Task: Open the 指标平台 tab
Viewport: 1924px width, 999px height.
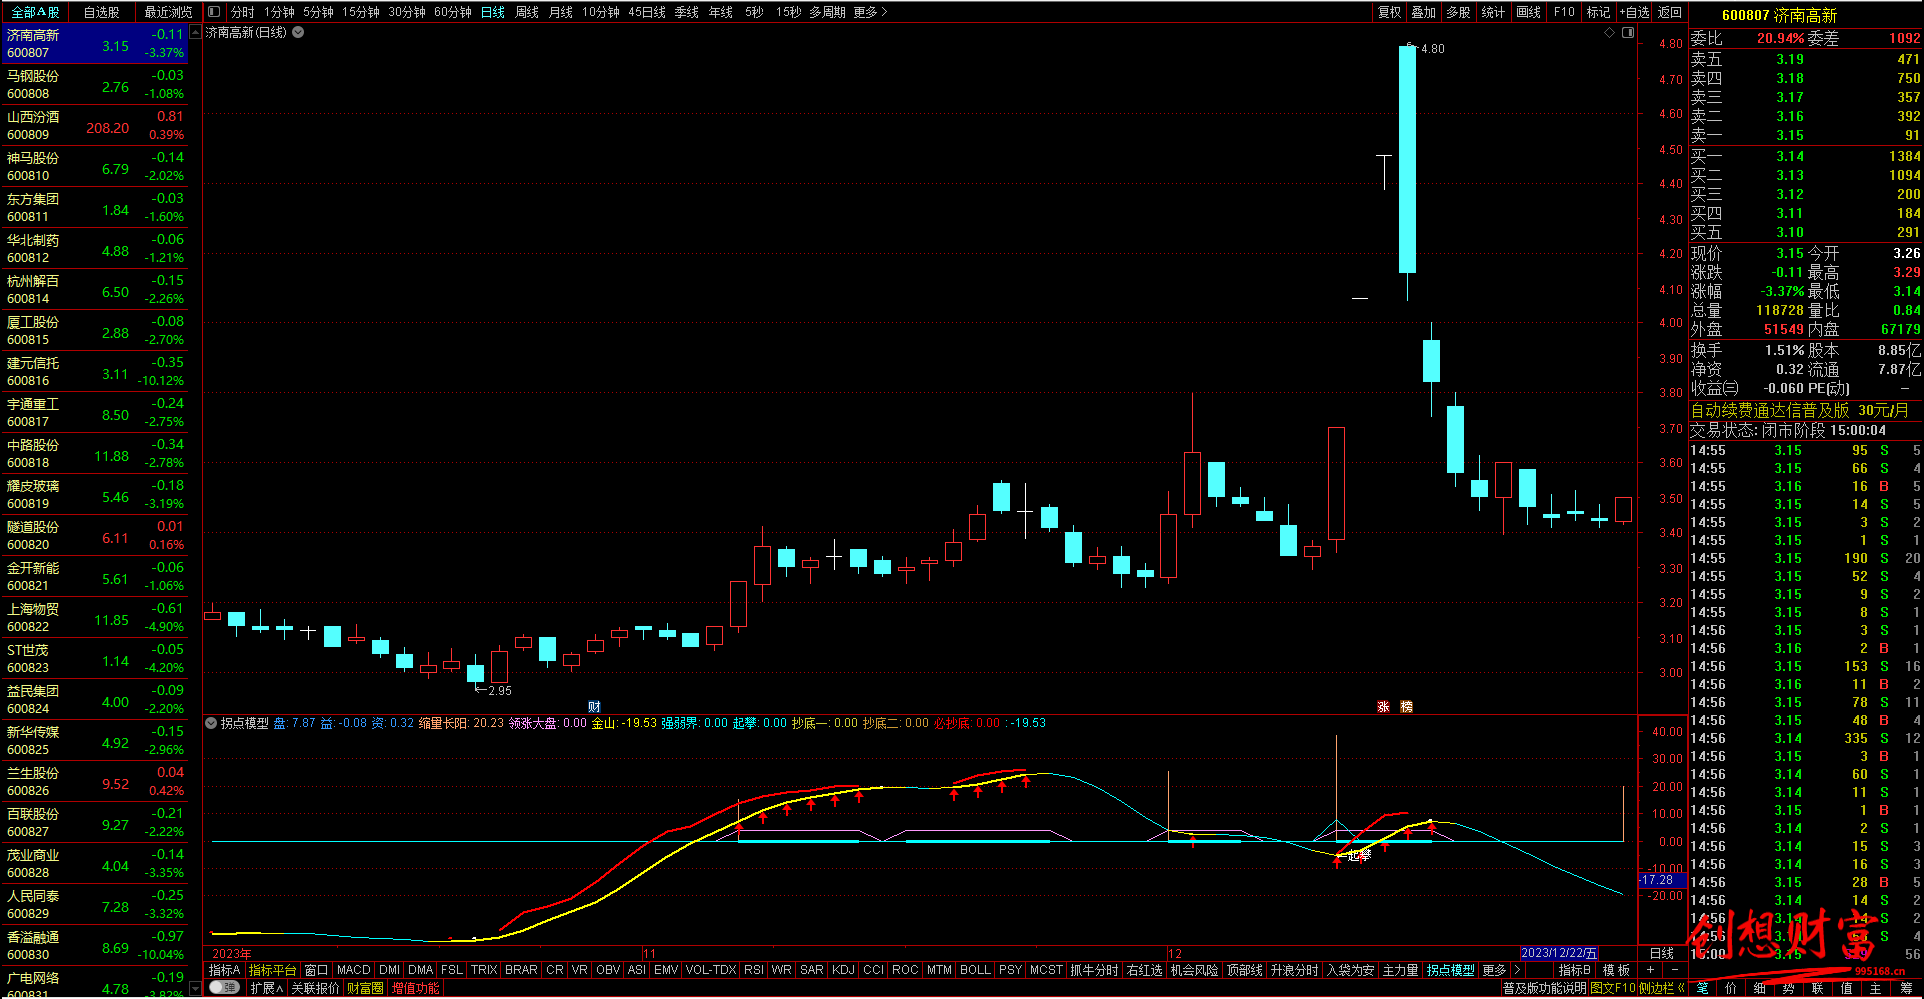Action: click(x=272, y=970)
